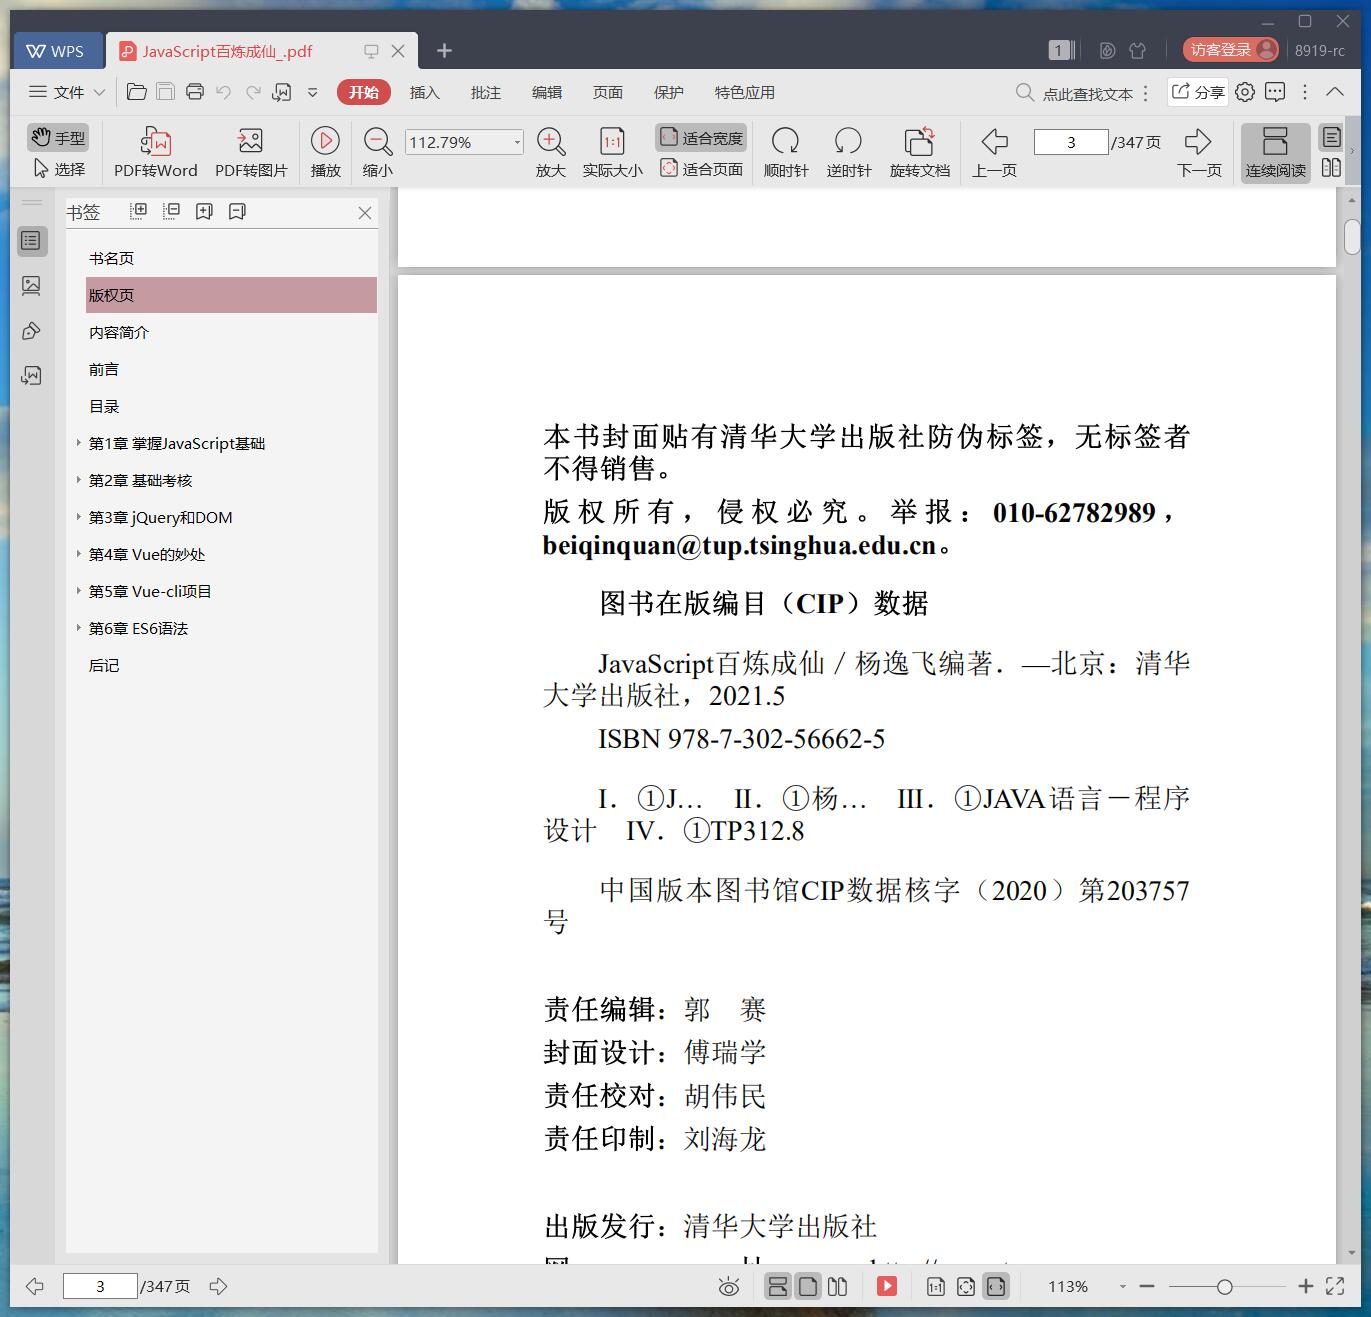Open the 编辑 ribbon tab

(x=546, y=92)
